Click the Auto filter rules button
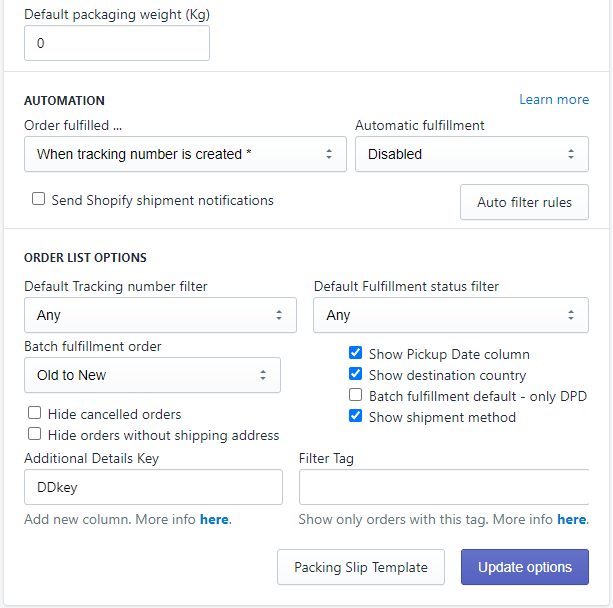Image resolution: width=613 pixels, height=608 pixels. (x=524, y=202)
